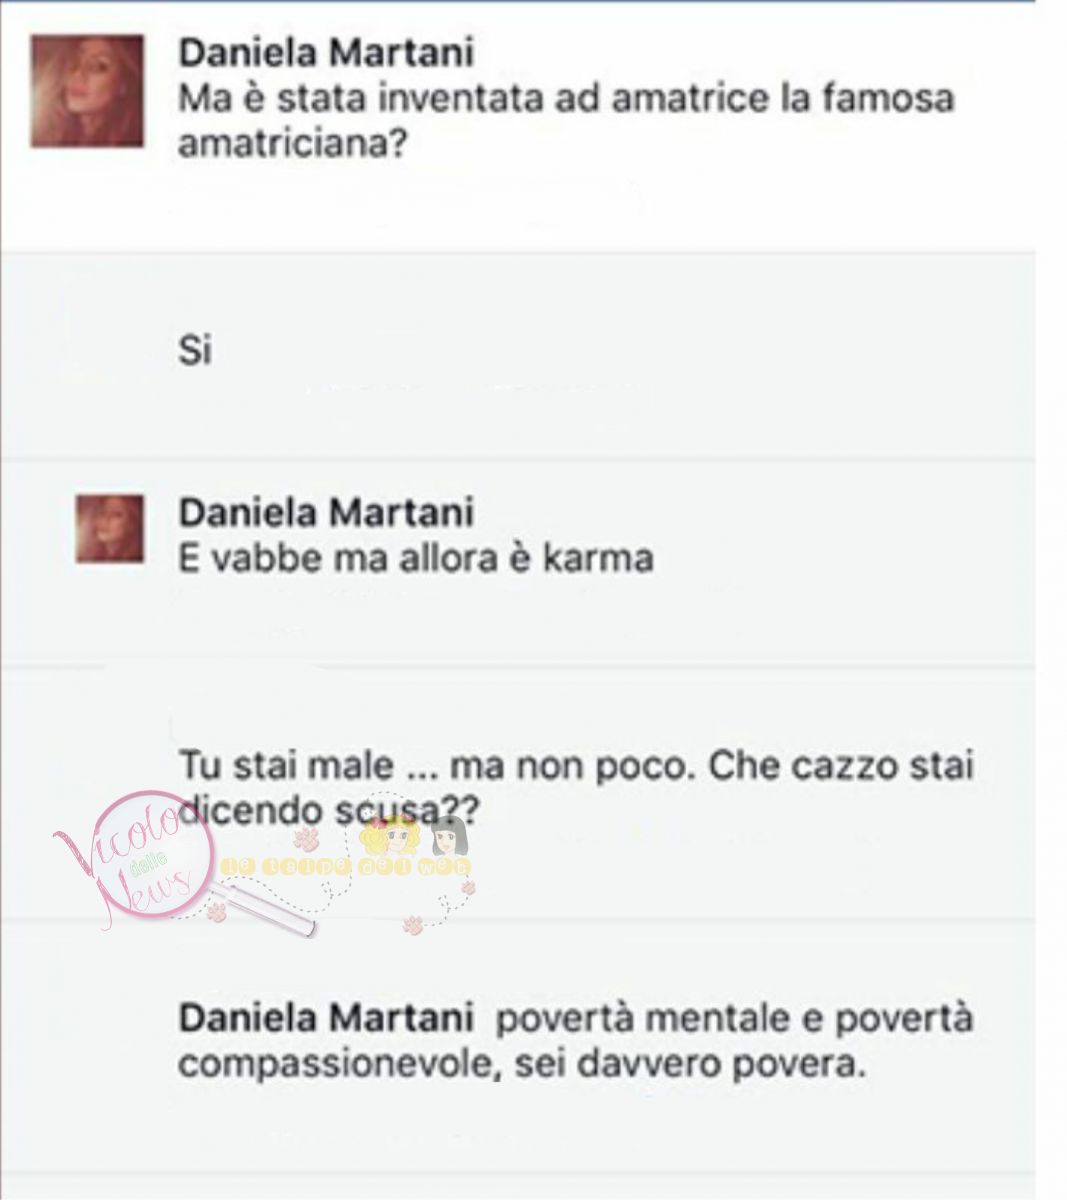
Task: Click the blonde cartoon girl icon
Action: [x=389, y=835]
